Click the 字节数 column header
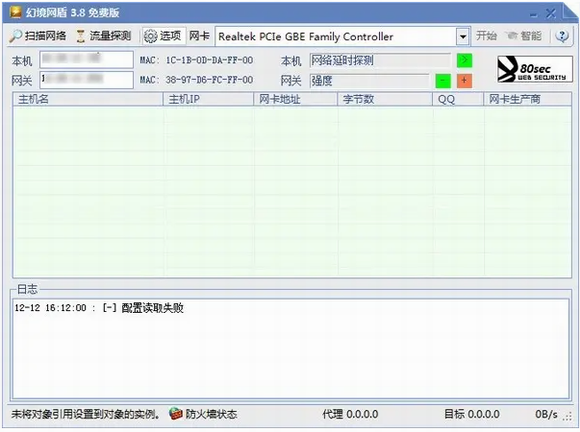Image resolution: width=580 pixels, height=432 pixels. tap(385, 99)
